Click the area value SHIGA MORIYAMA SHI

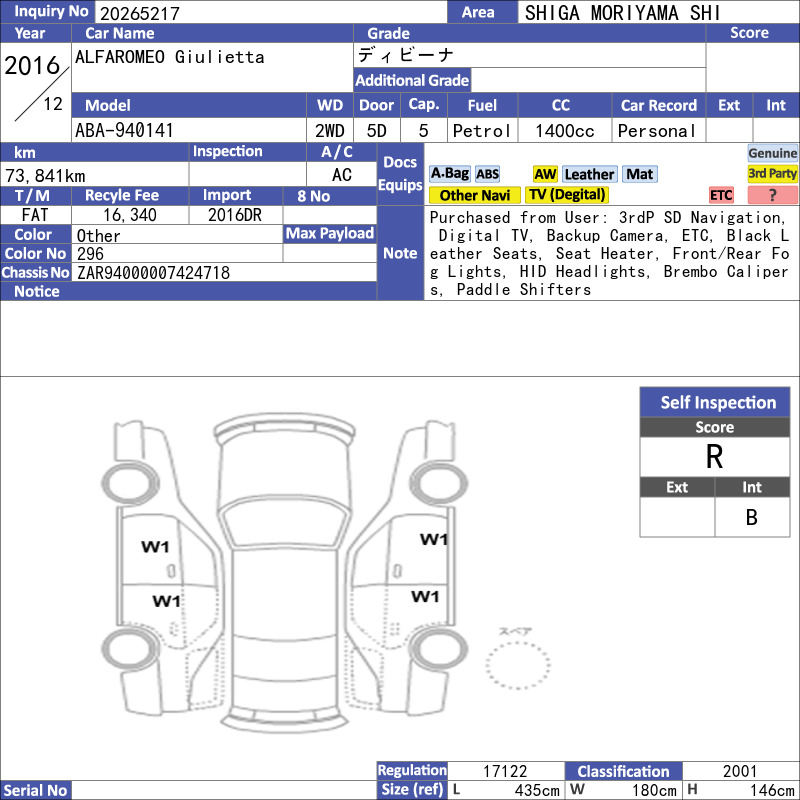pos(622,13)
